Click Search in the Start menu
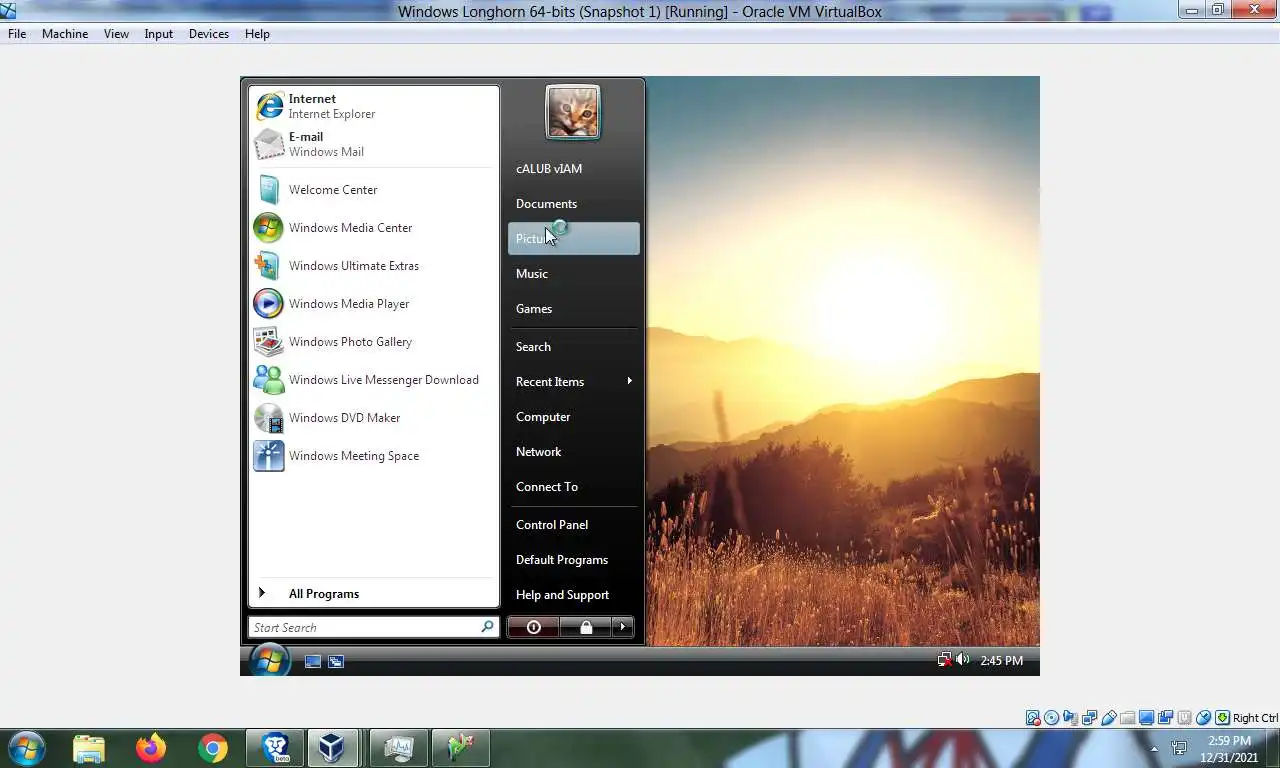Screen dimensions: 1280x768 coord(574,347)
